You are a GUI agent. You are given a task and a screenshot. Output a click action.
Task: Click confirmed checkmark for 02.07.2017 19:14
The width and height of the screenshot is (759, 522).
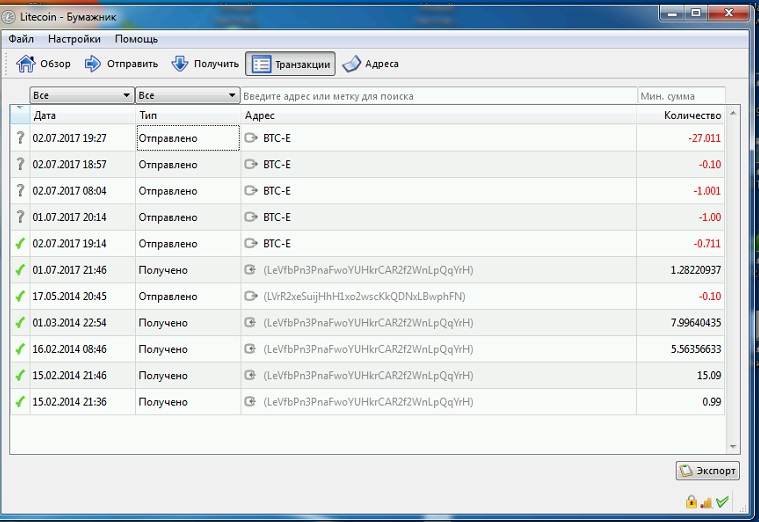point(20,244)
